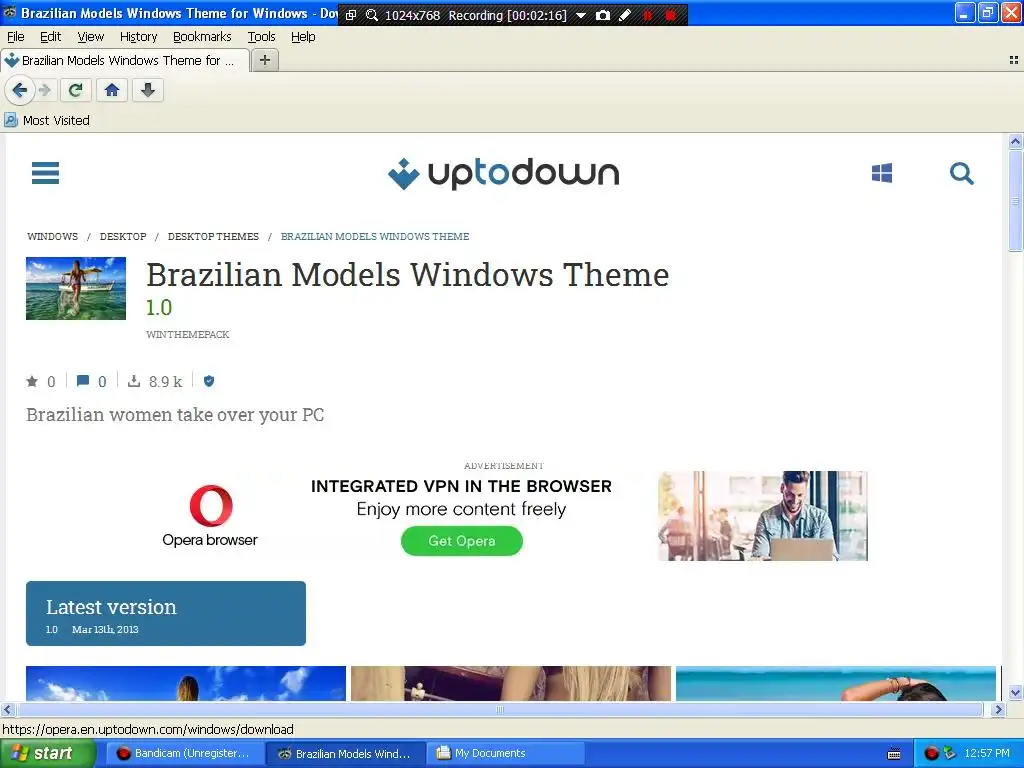Click the Latest version button

(166, 613)
